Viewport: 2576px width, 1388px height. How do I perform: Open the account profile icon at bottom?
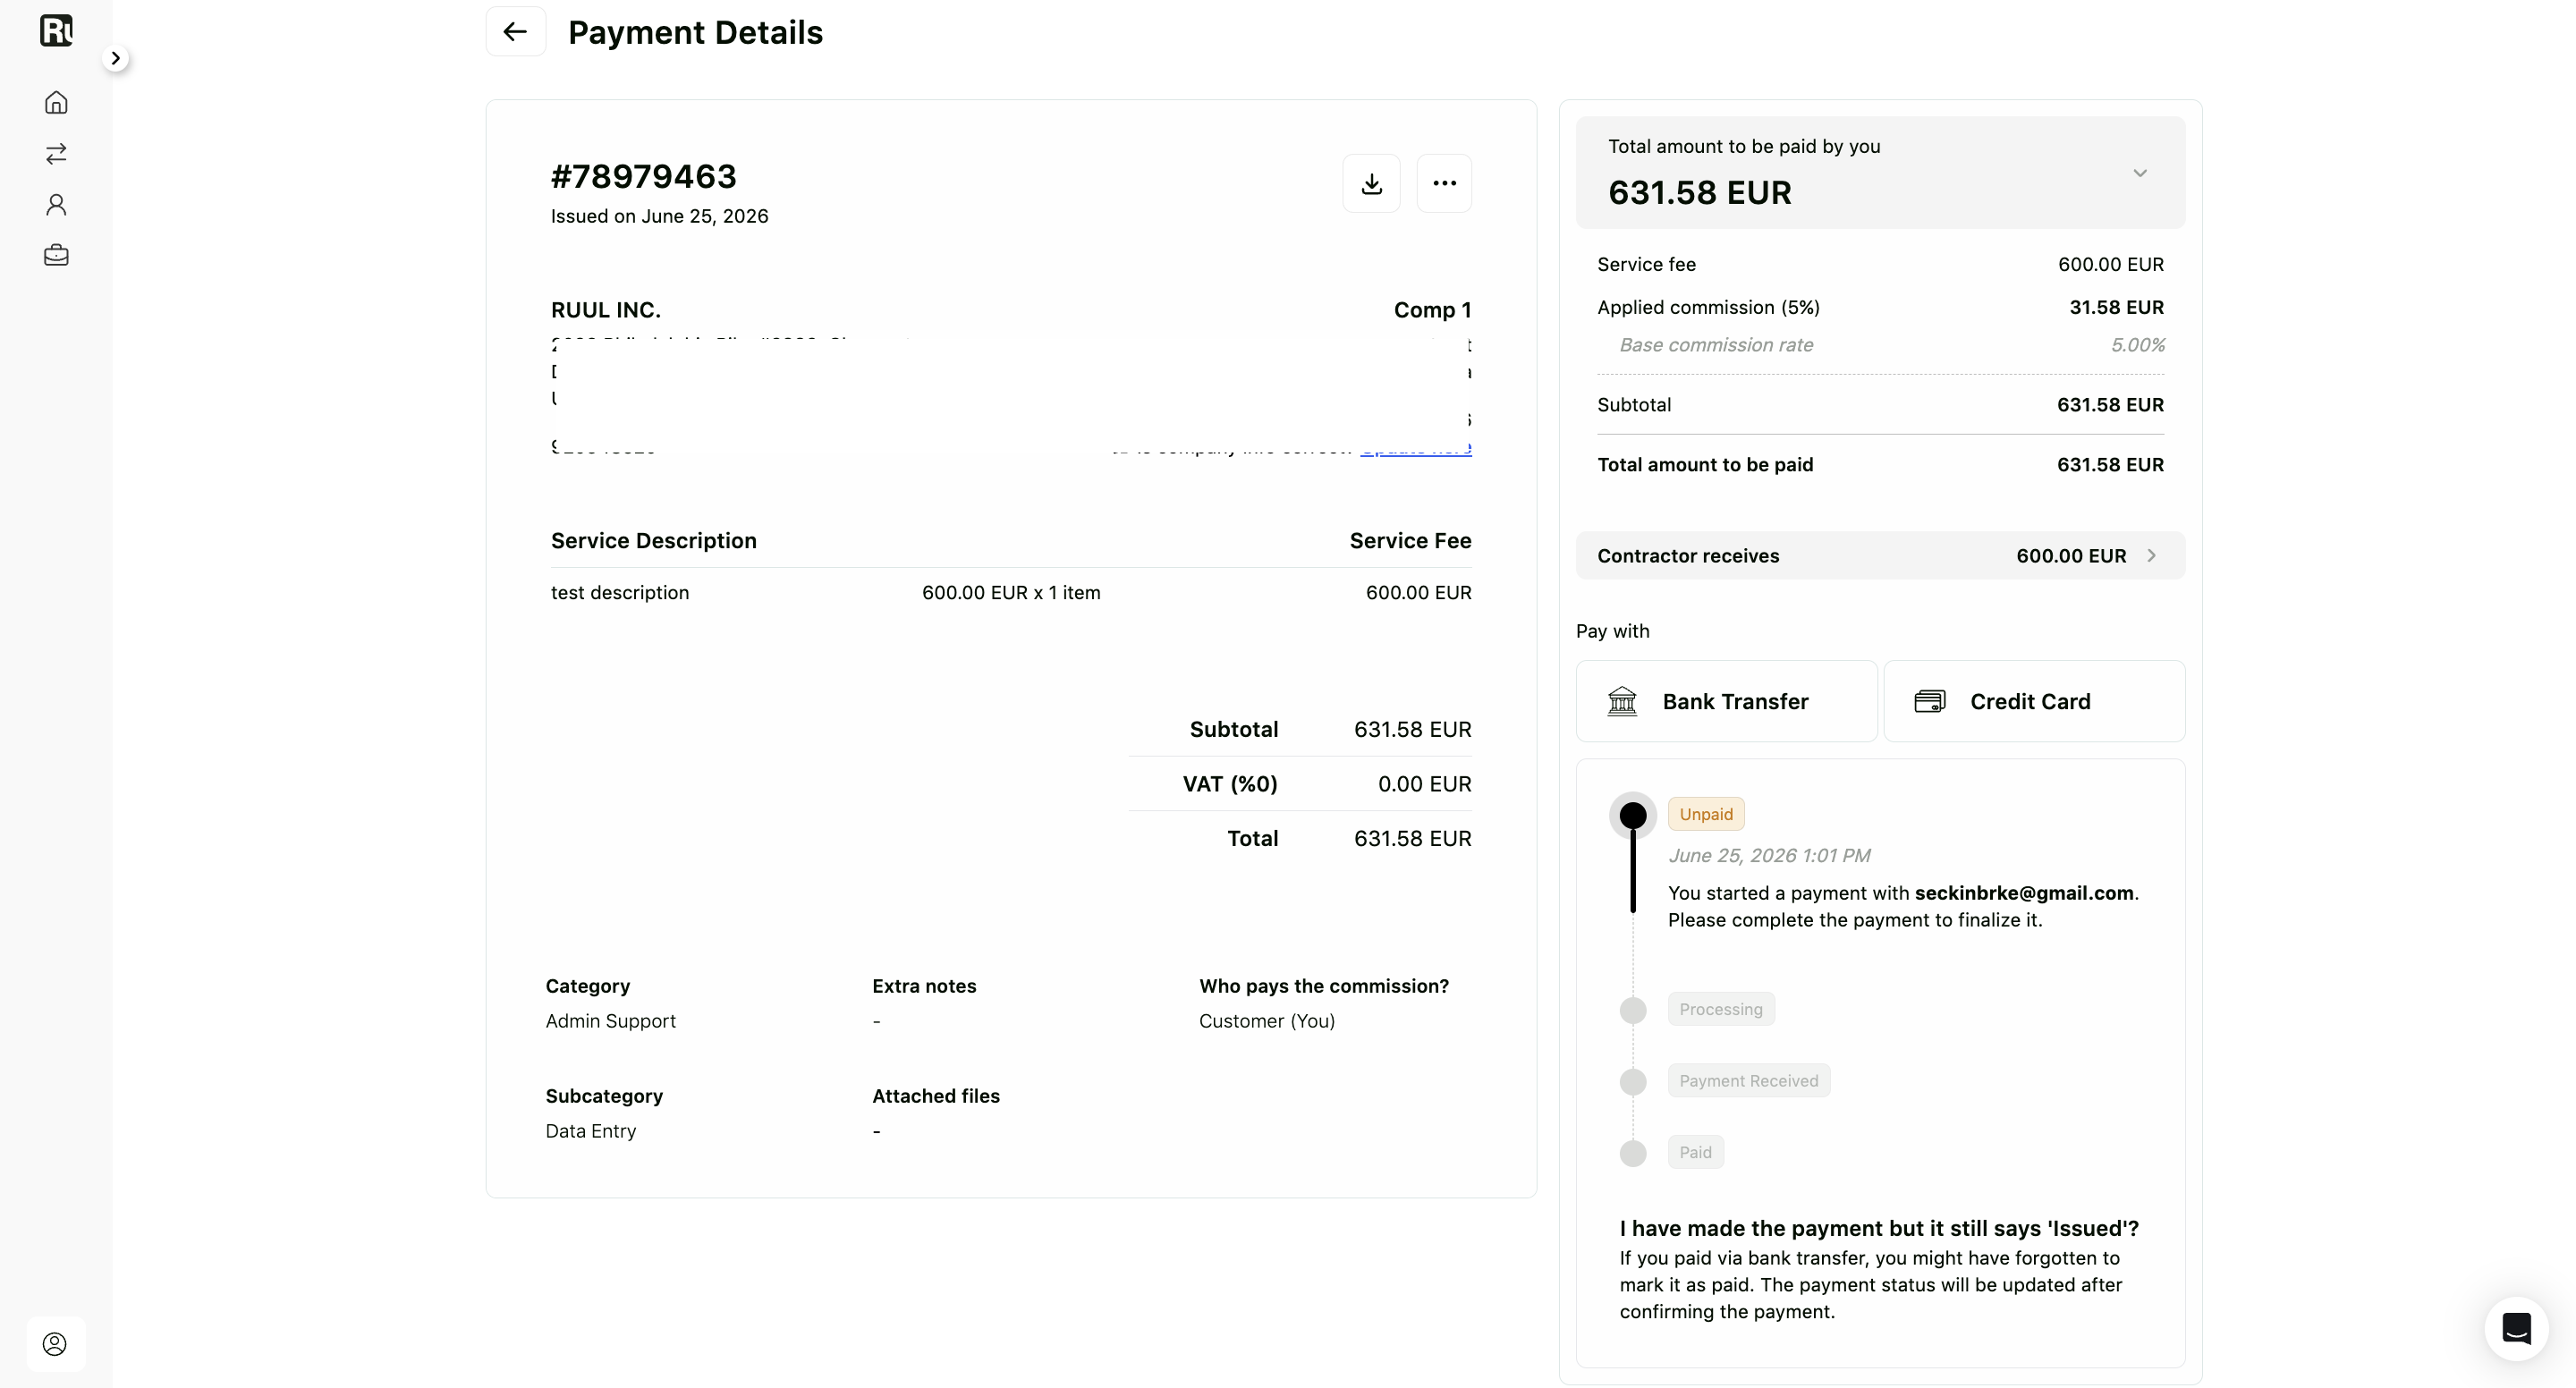coord(55,1343)
